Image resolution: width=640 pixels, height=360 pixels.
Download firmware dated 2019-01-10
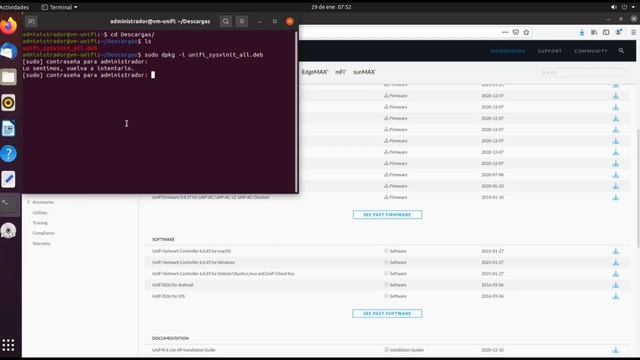(x=616, y=197)
